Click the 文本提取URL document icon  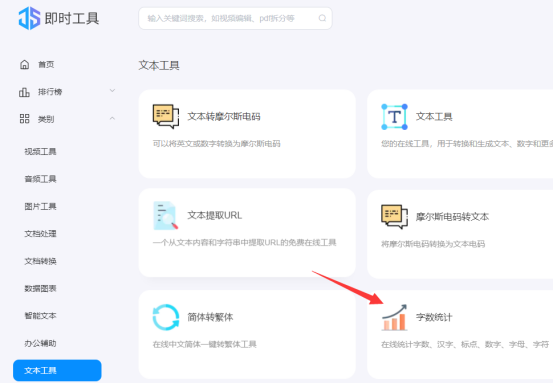(x=166, y=215)
